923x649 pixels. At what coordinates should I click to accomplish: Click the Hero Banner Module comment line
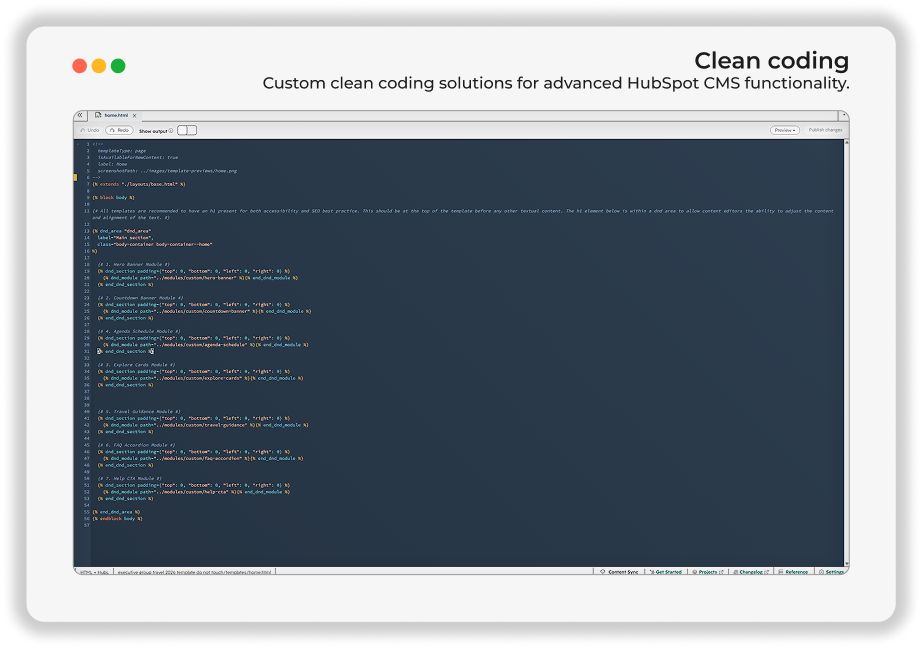click(x=134, y=265)
